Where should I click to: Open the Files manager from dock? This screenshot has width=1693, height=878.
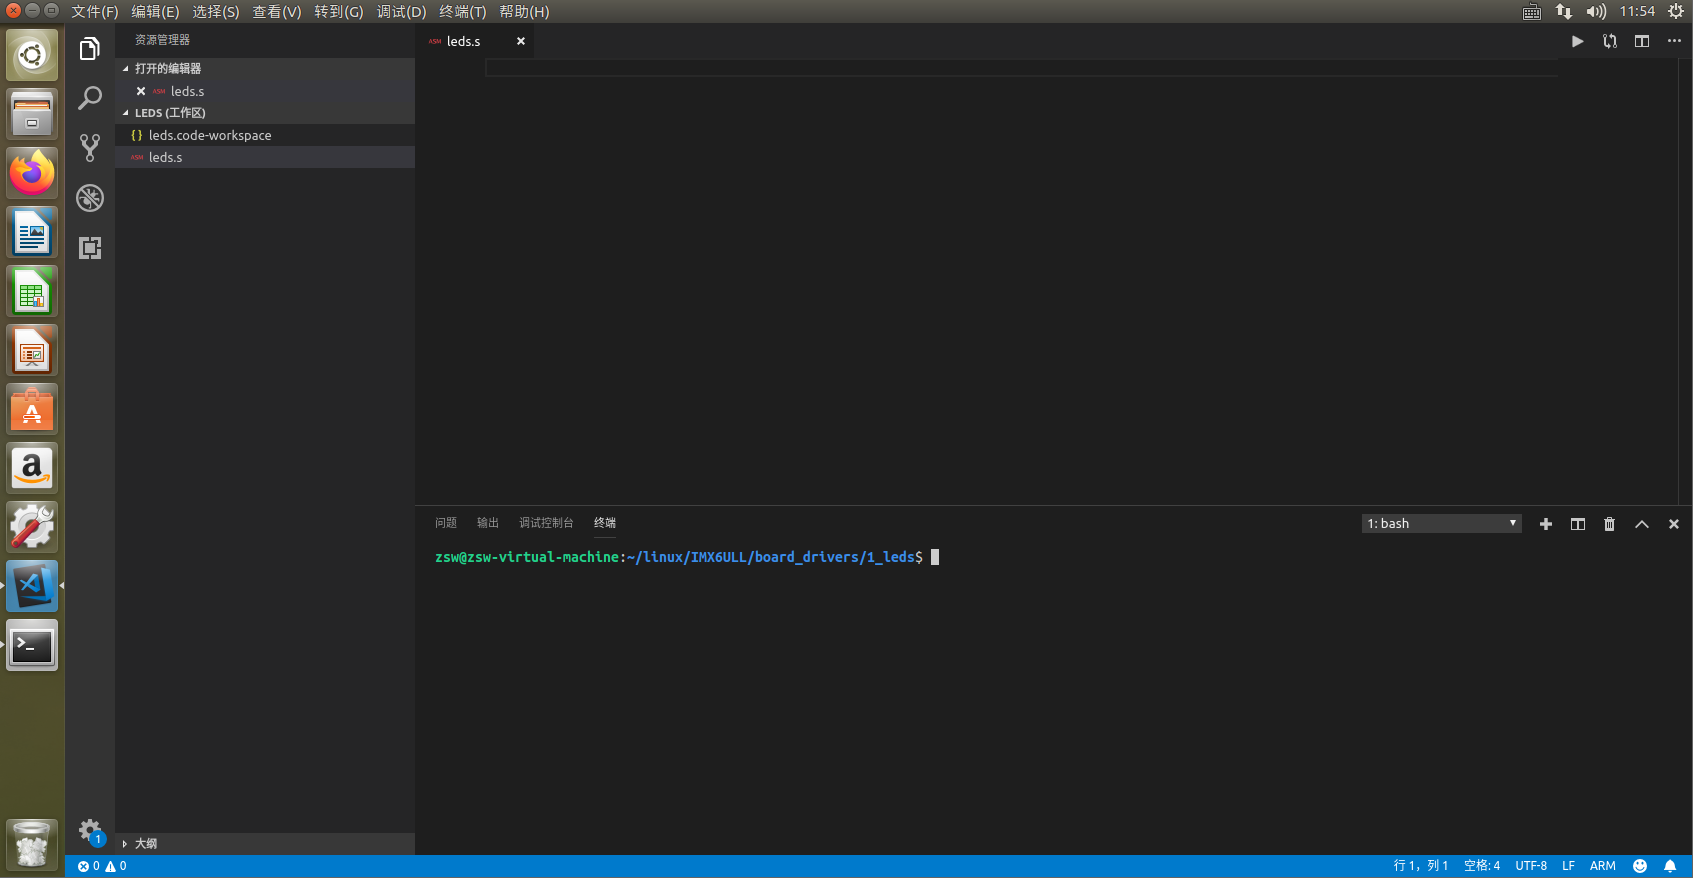click(x=32, y=114)
